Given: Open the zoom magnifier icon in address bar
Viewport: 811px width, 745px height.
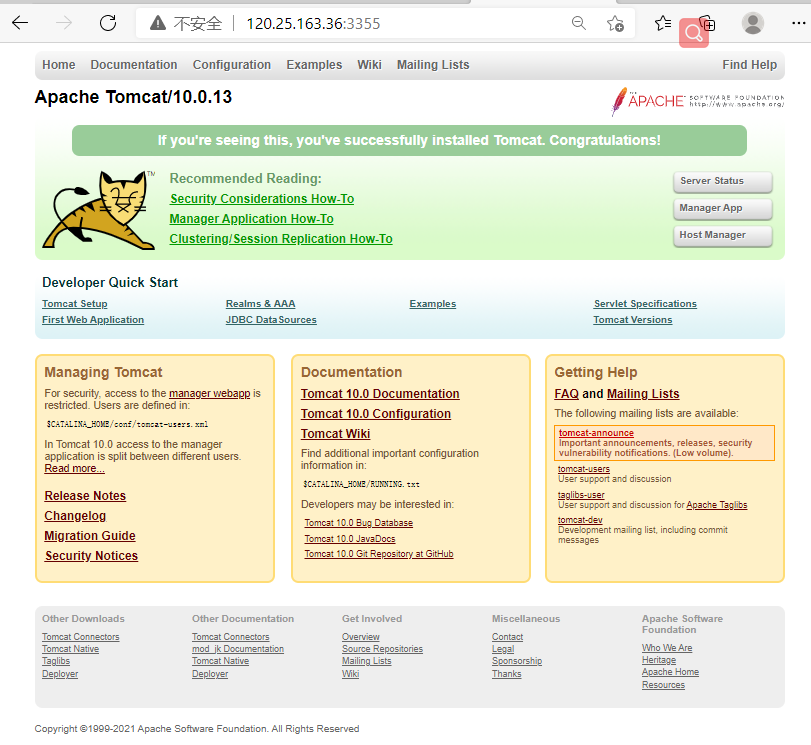Looking at the screenshot, I should (579, 23).
